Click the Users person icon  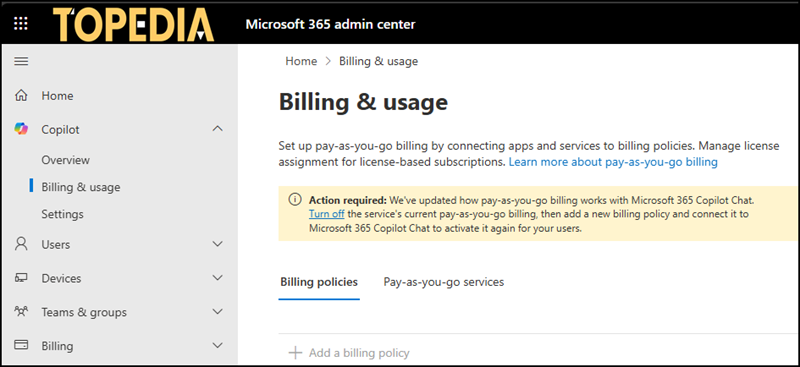21,244
